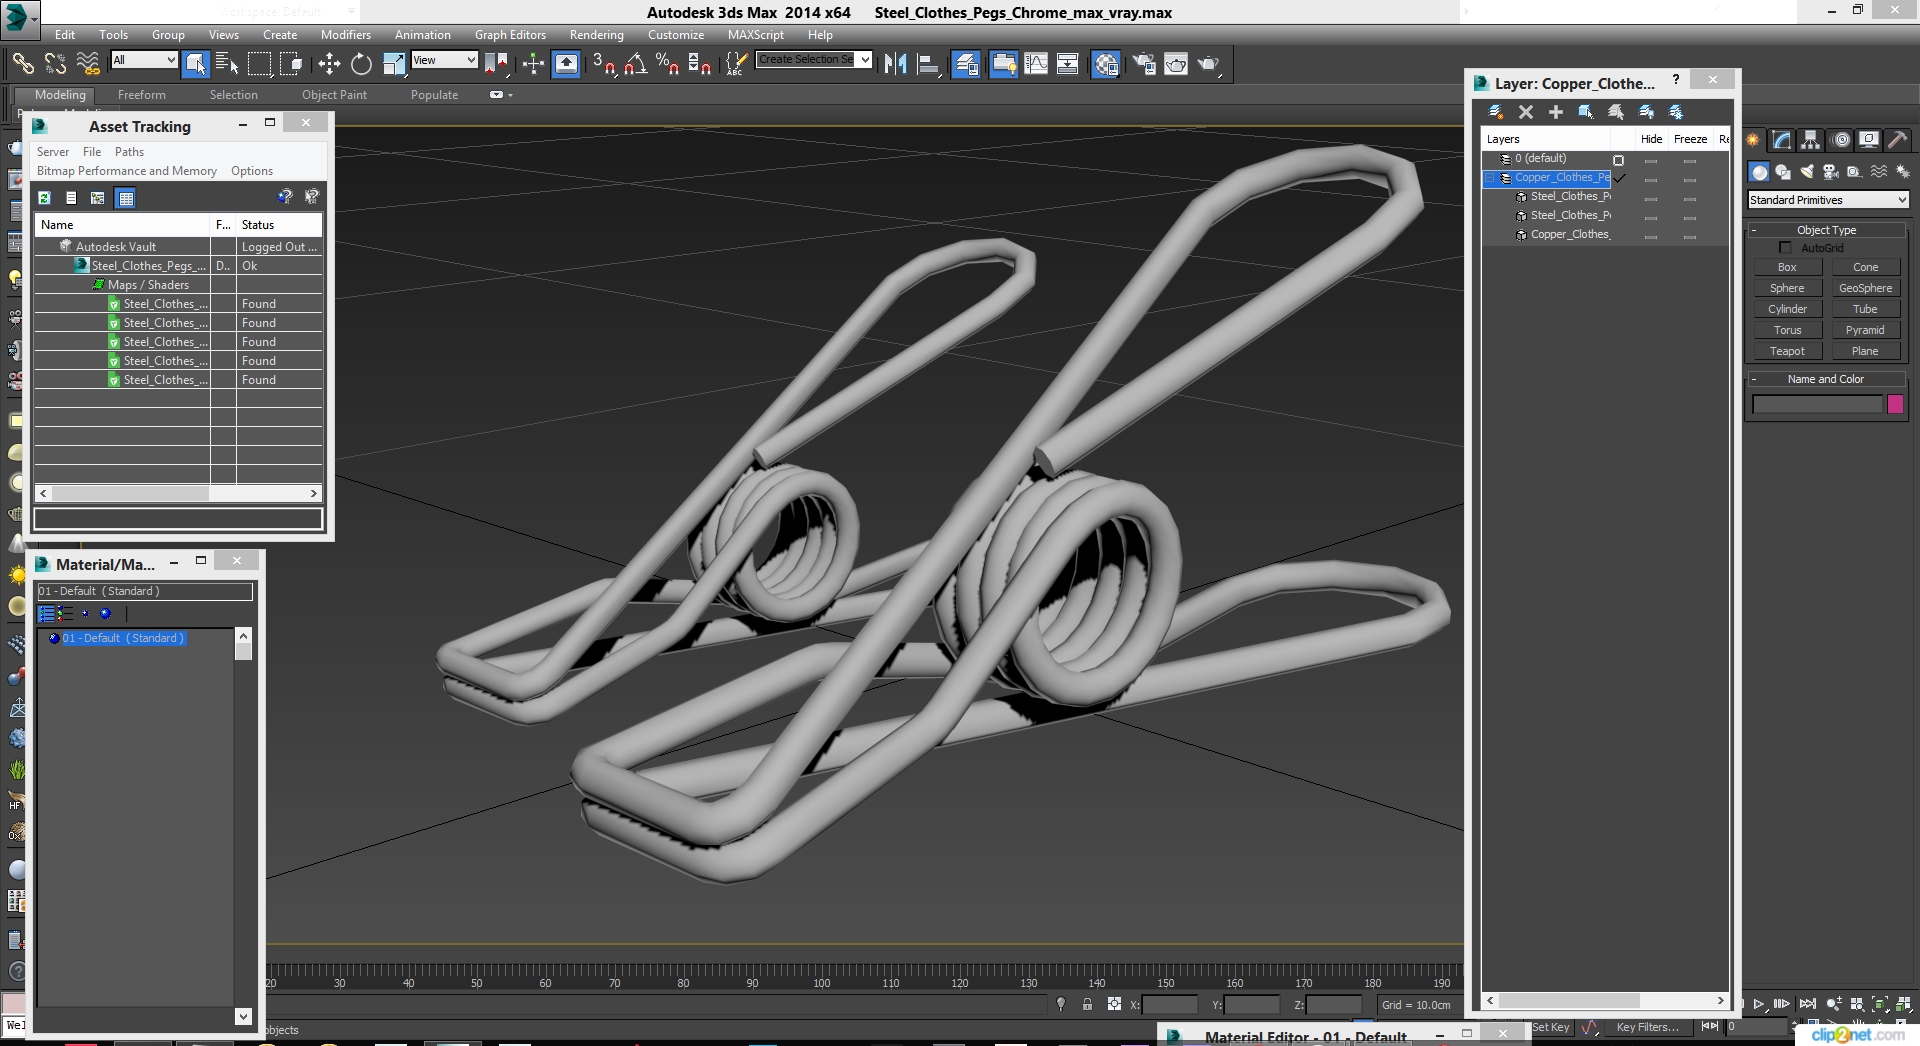Viewport: 1920px width, 1046px height.
Task: Click the Key Filters button
Action: 1647,1027
